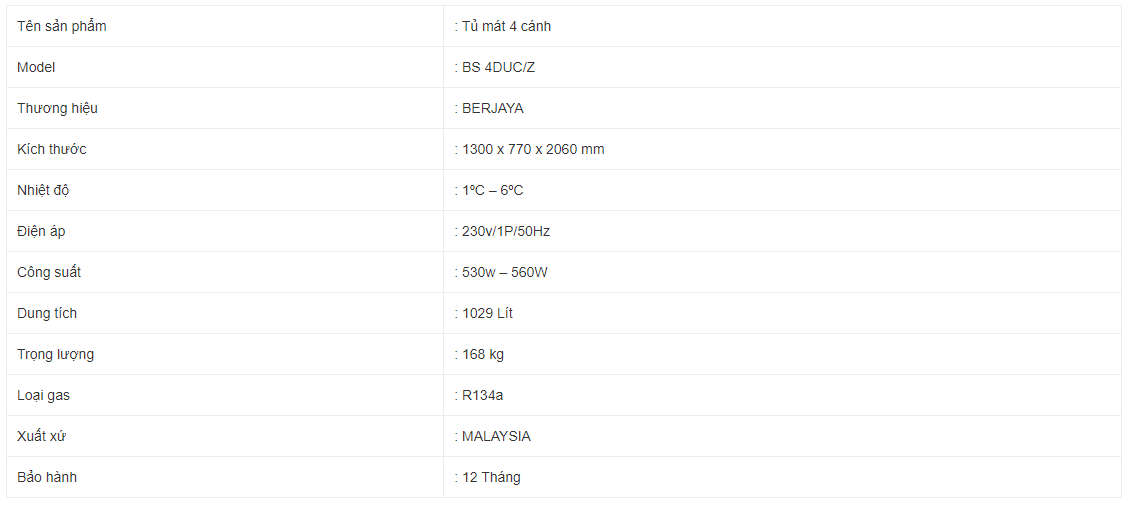Click the 'Kích thước' label
1130x505 pixels.
pos(52,150)
